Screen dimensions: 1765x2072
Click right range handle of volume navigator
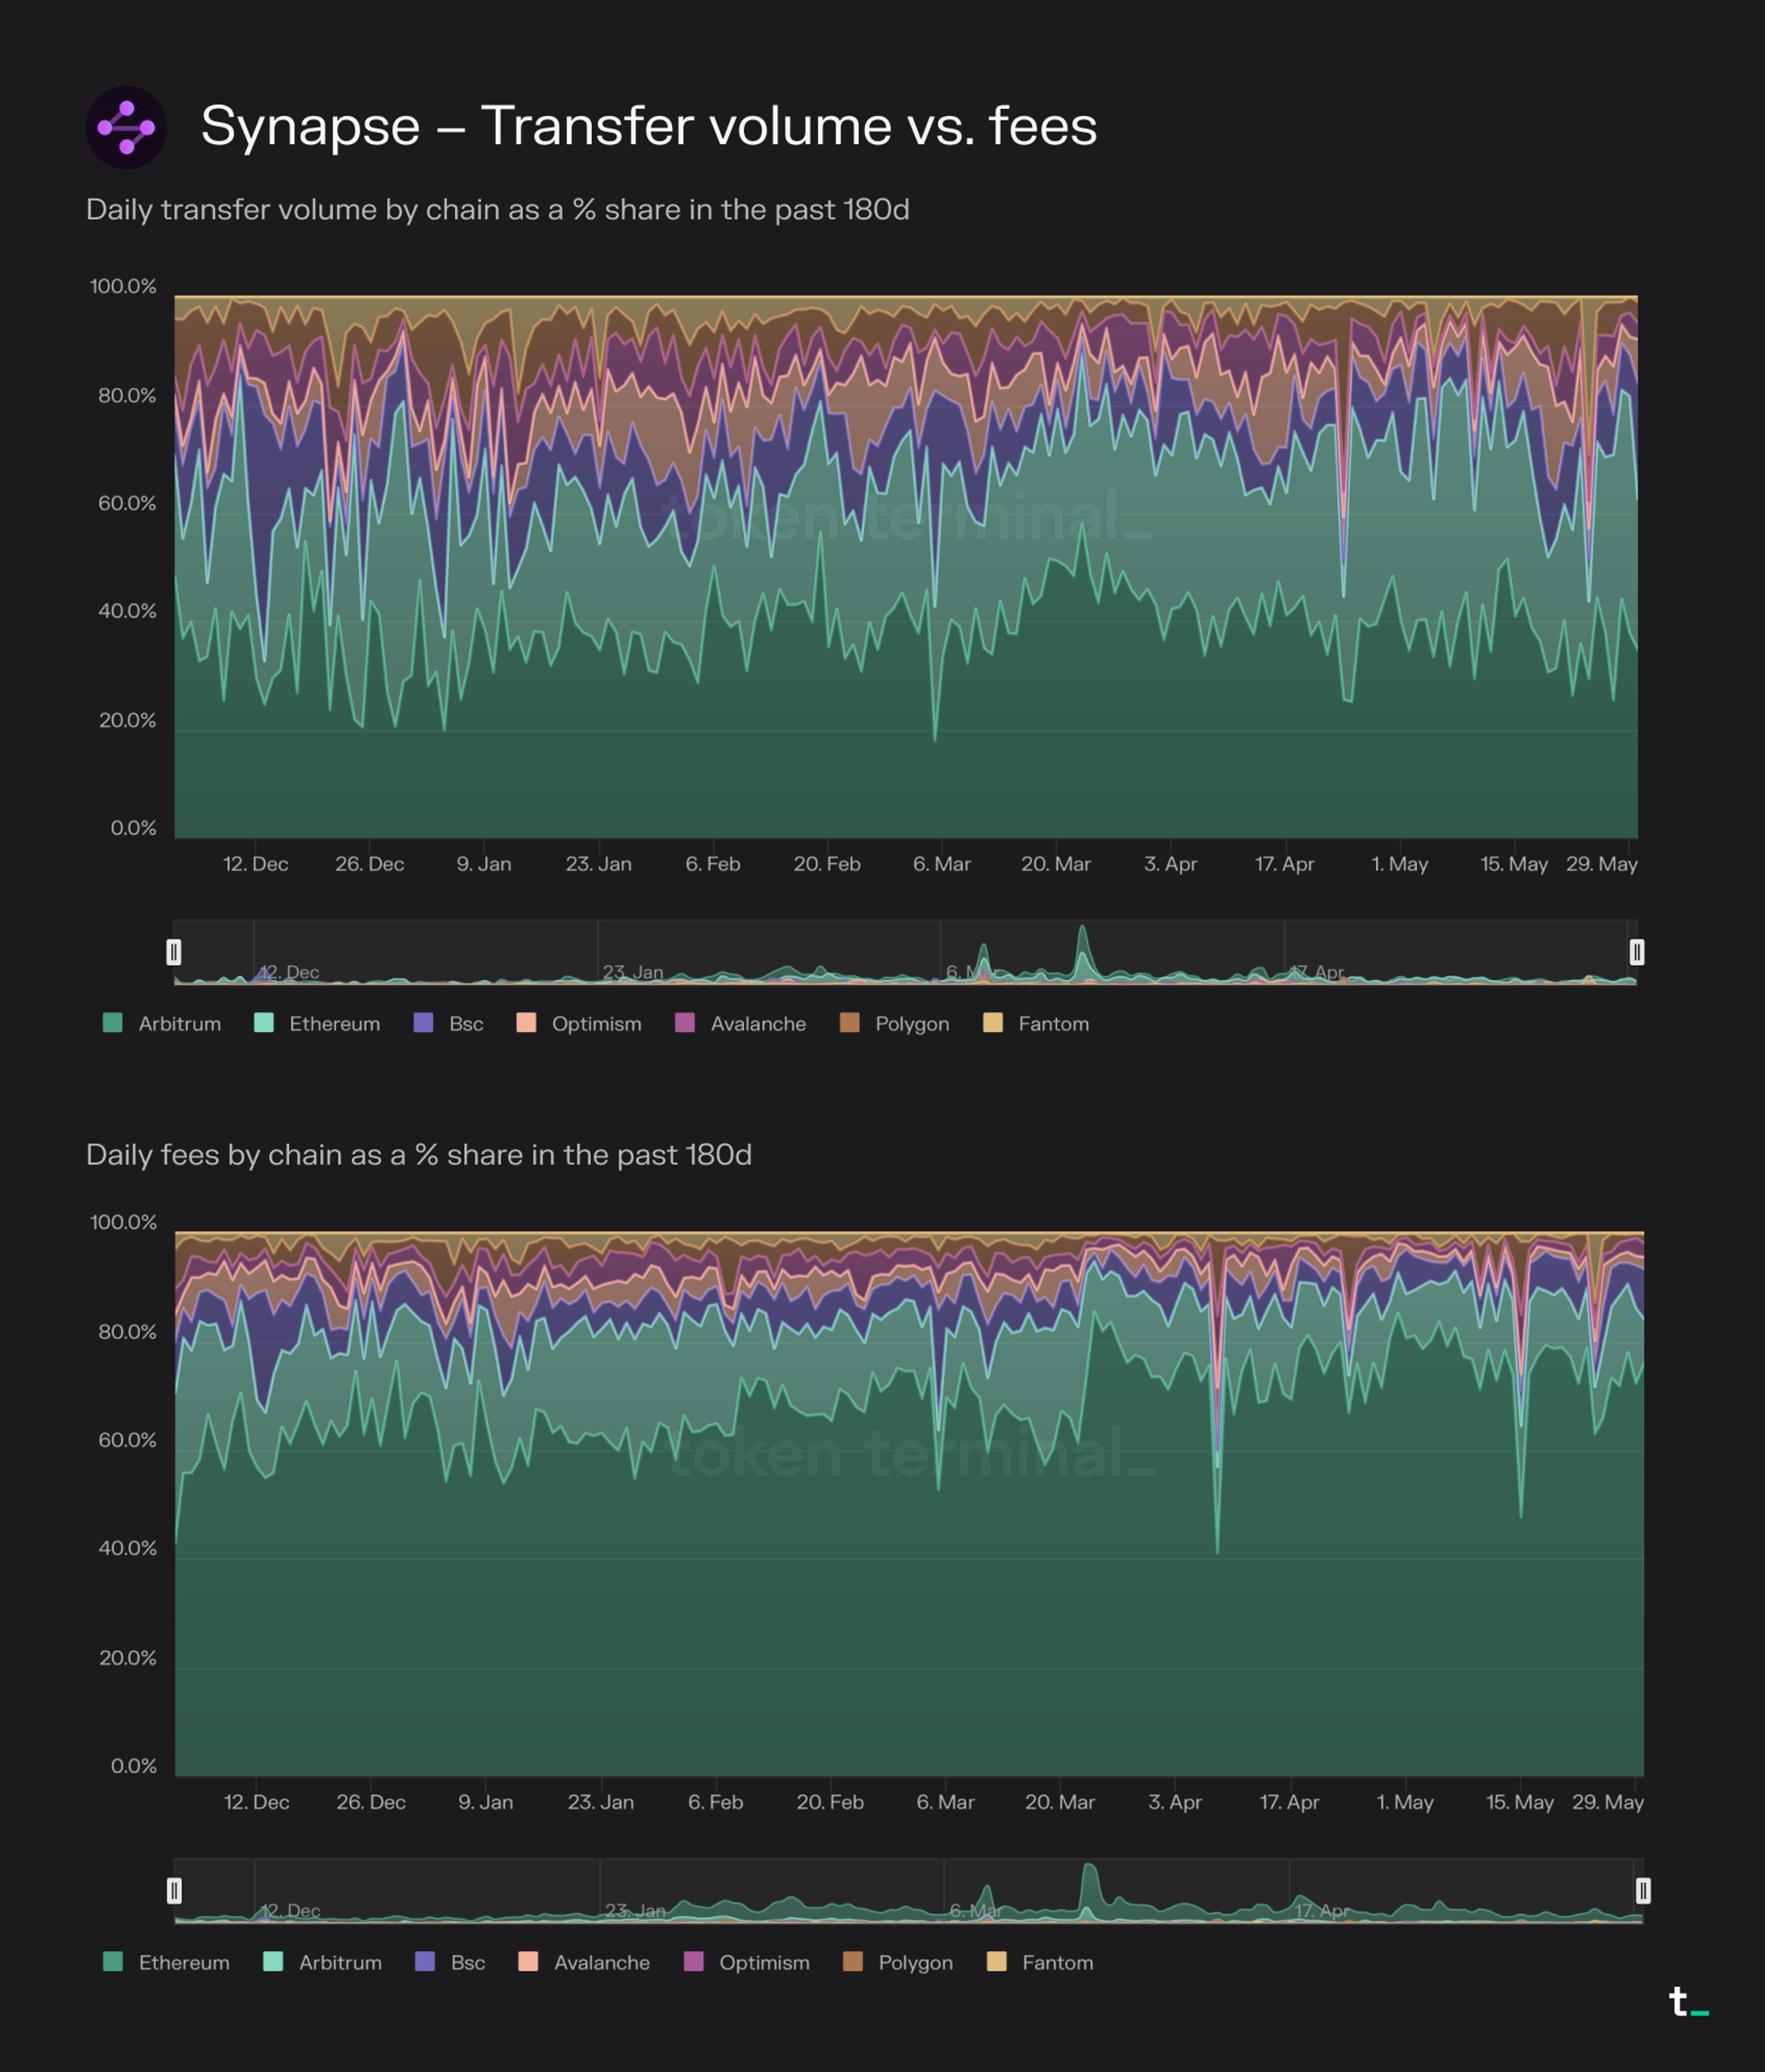click(x=1637, y=952)
